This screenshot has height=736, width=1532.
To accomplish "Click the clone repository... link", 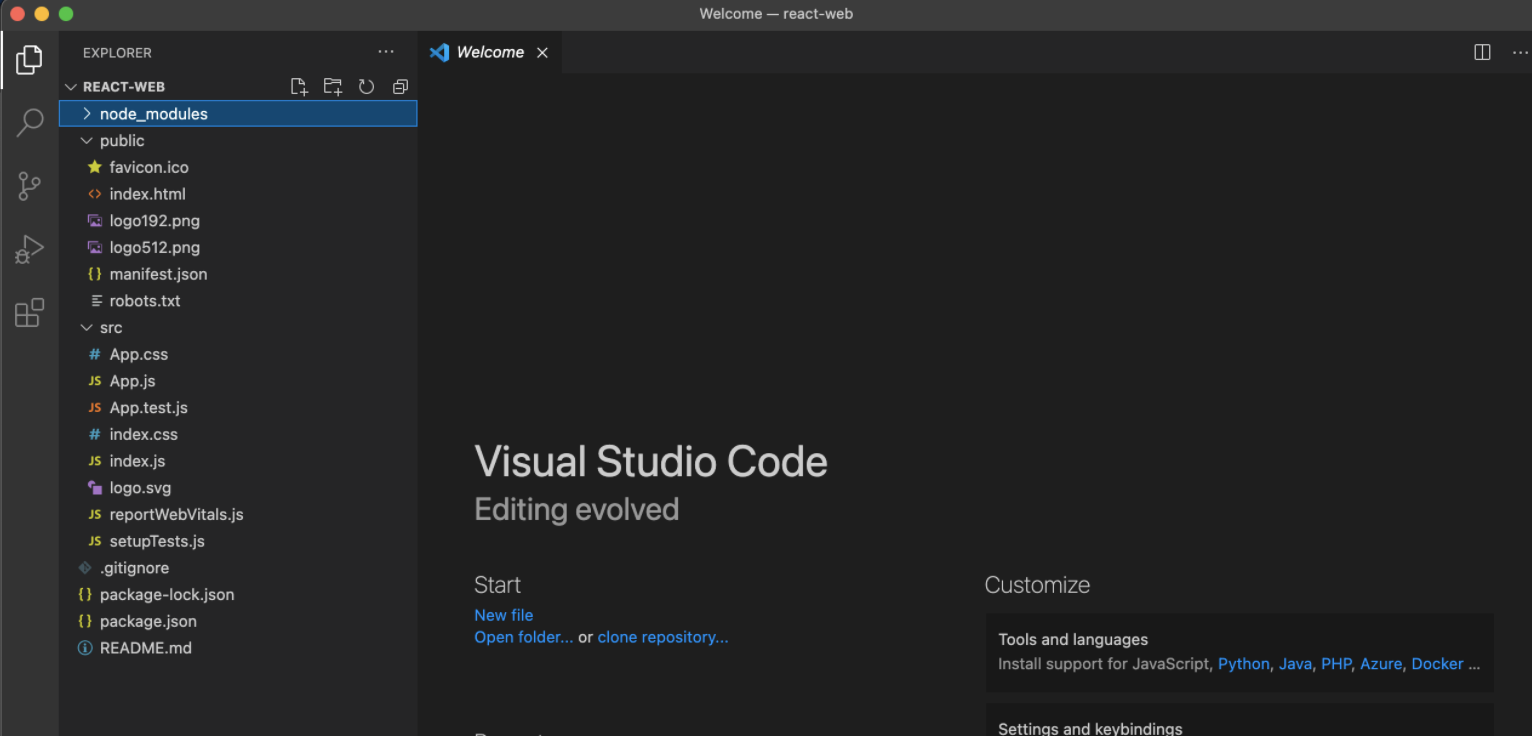I will click(663, 637).
